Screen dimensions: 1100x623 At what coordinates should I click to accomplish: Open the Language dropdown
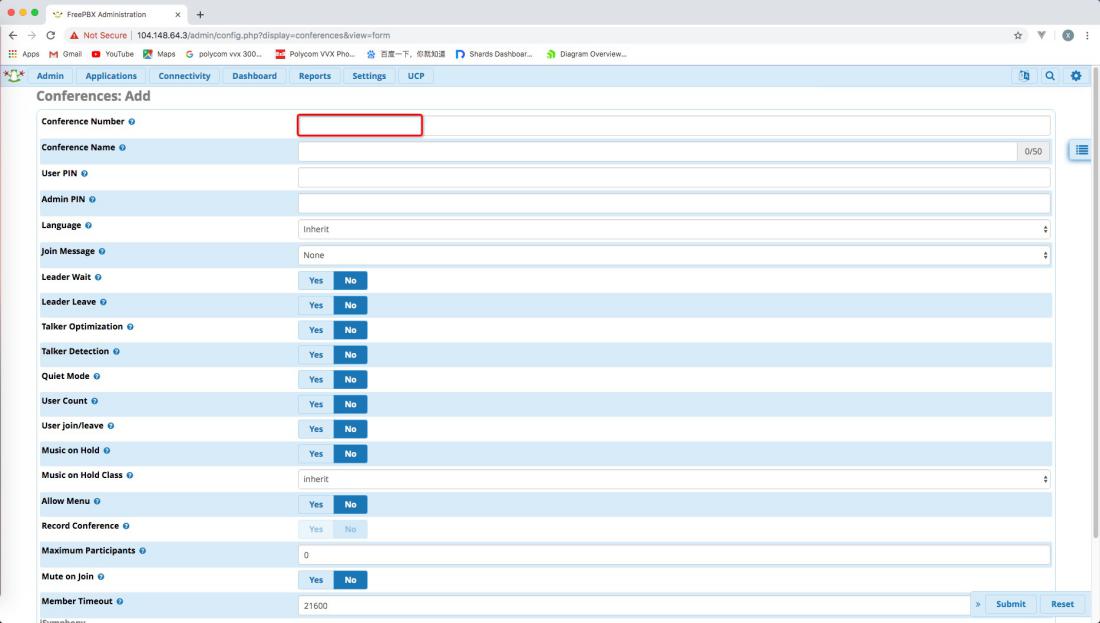tap(673, 229)
